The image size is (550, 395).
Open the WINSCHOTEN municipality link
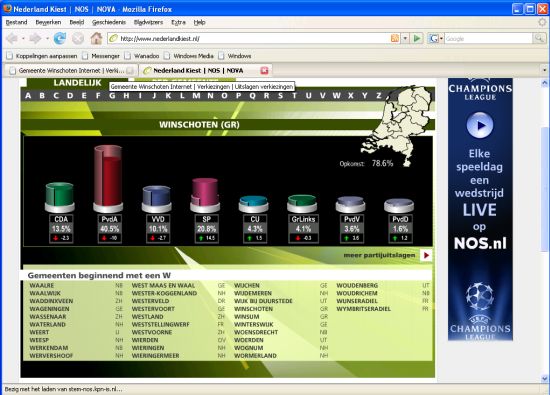coord(253,309)
